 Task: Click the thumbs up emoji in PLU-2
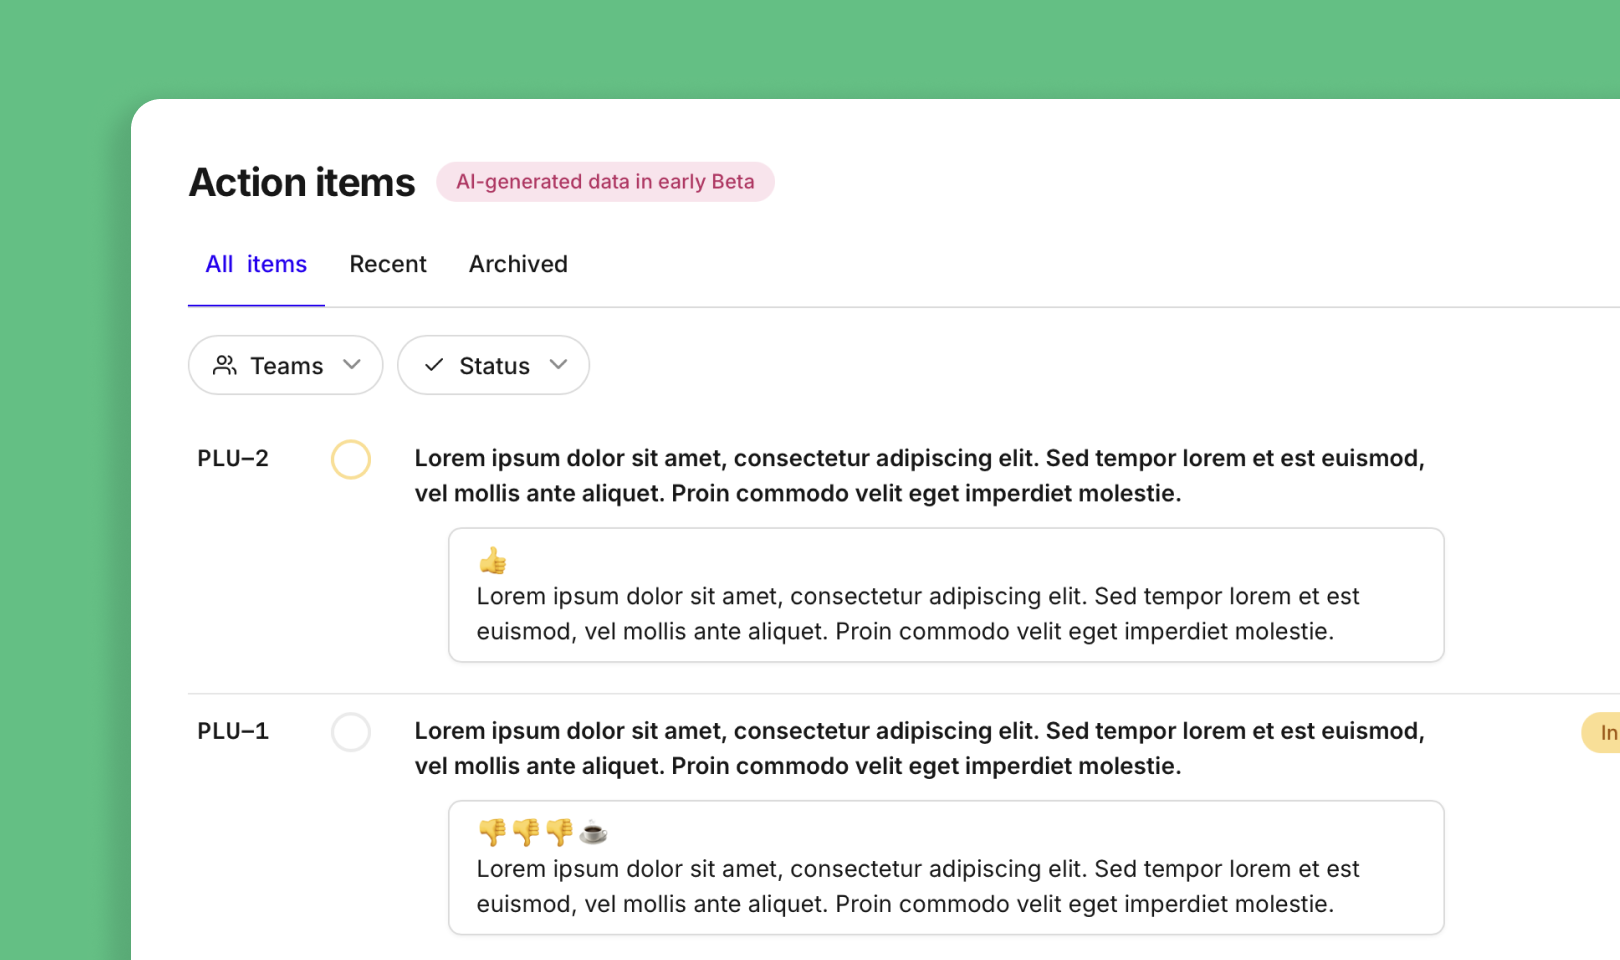click(493, 561)
